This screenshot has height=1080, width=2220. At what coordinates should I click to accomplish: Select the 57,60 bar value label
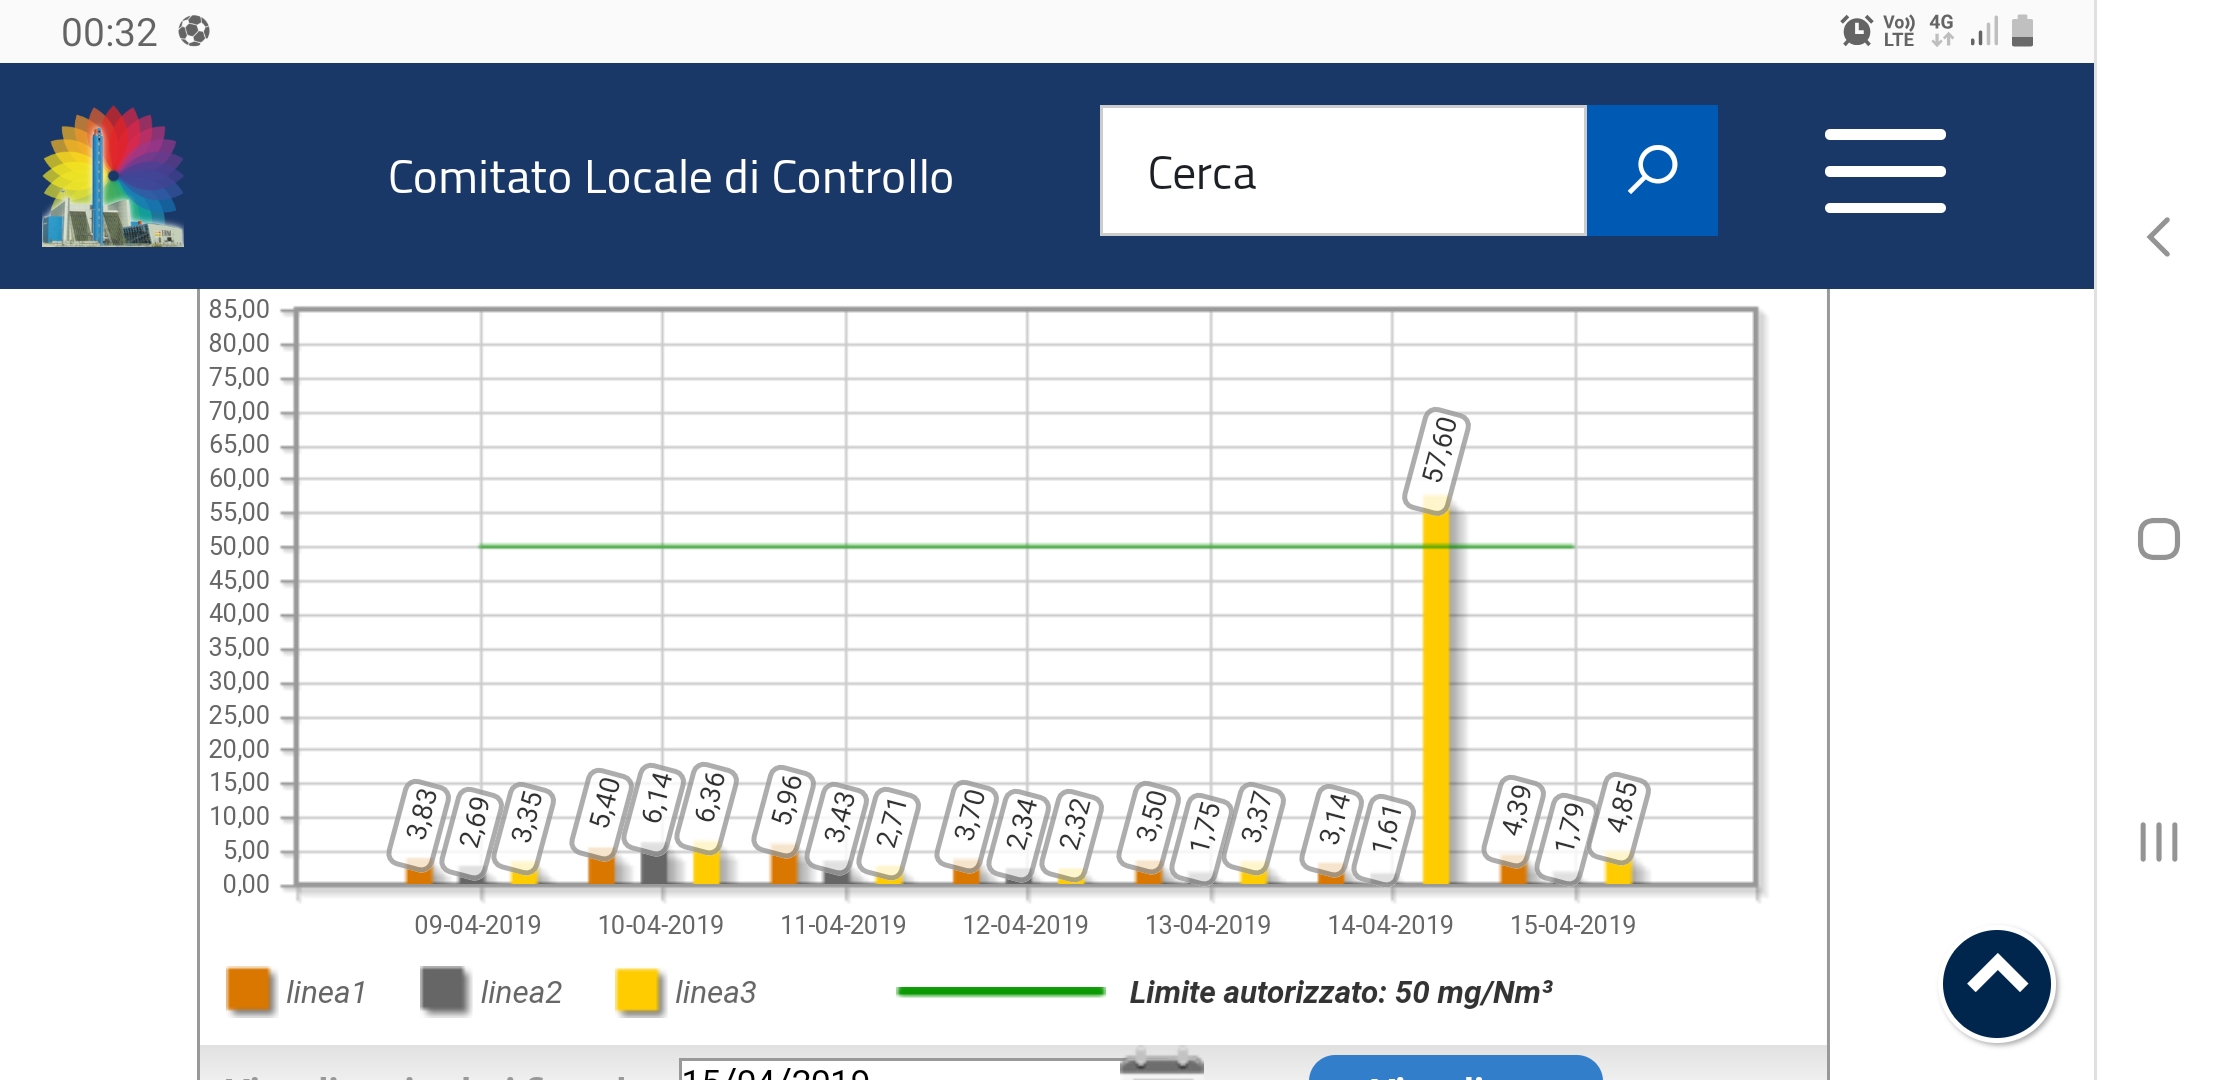(x=1437, y=461)
